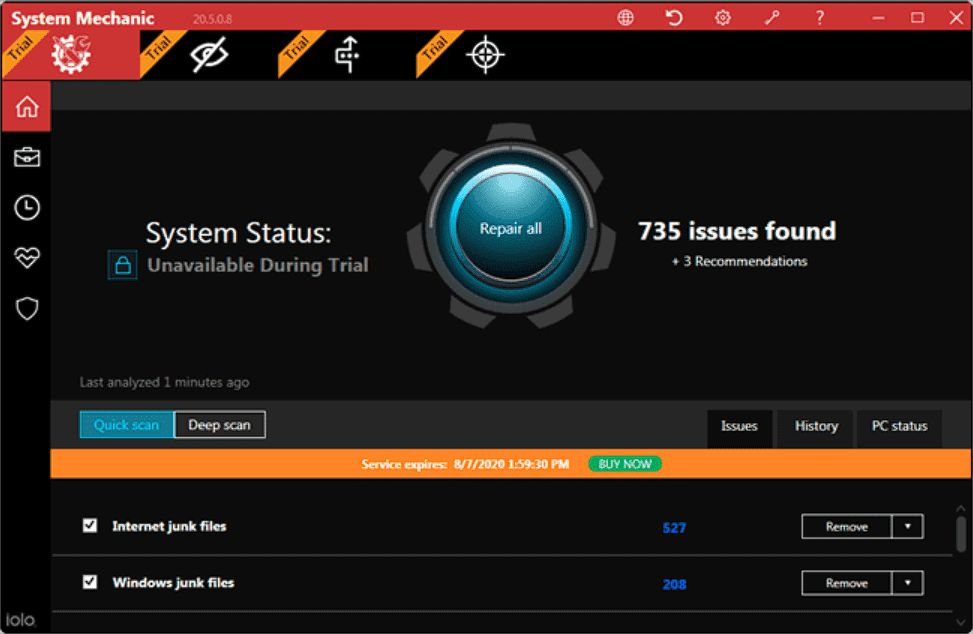This screenshot has height=634, width=973.
Task: Select the crosshair target module icon
Action: click(485, 55)
